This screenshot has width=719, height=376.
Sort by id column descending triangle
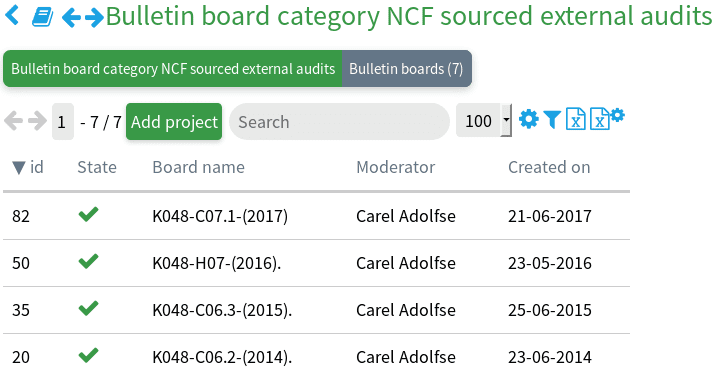(18, 168)
